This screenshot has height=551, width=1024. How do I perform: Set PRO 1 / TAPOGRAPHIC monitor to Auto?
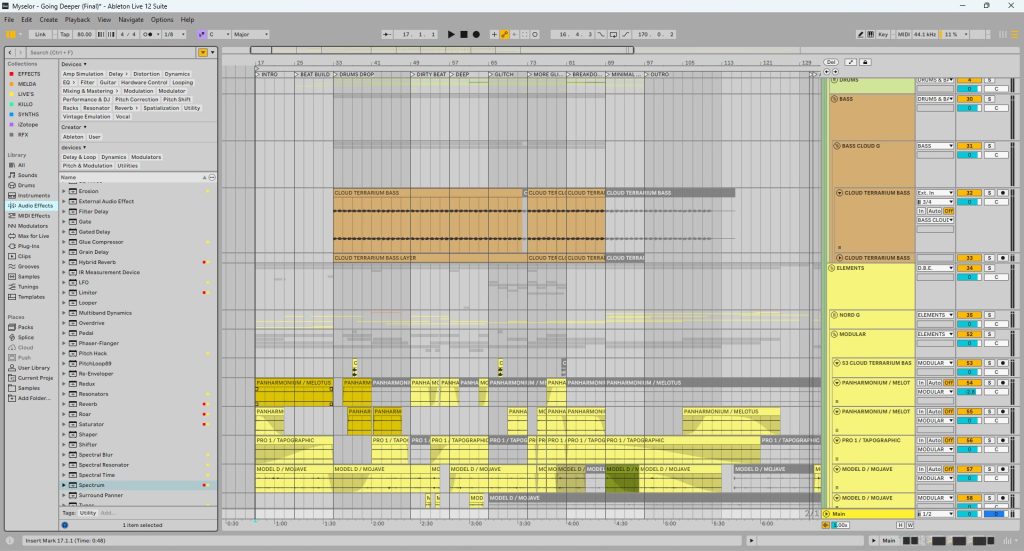click(x=934, y=440)
